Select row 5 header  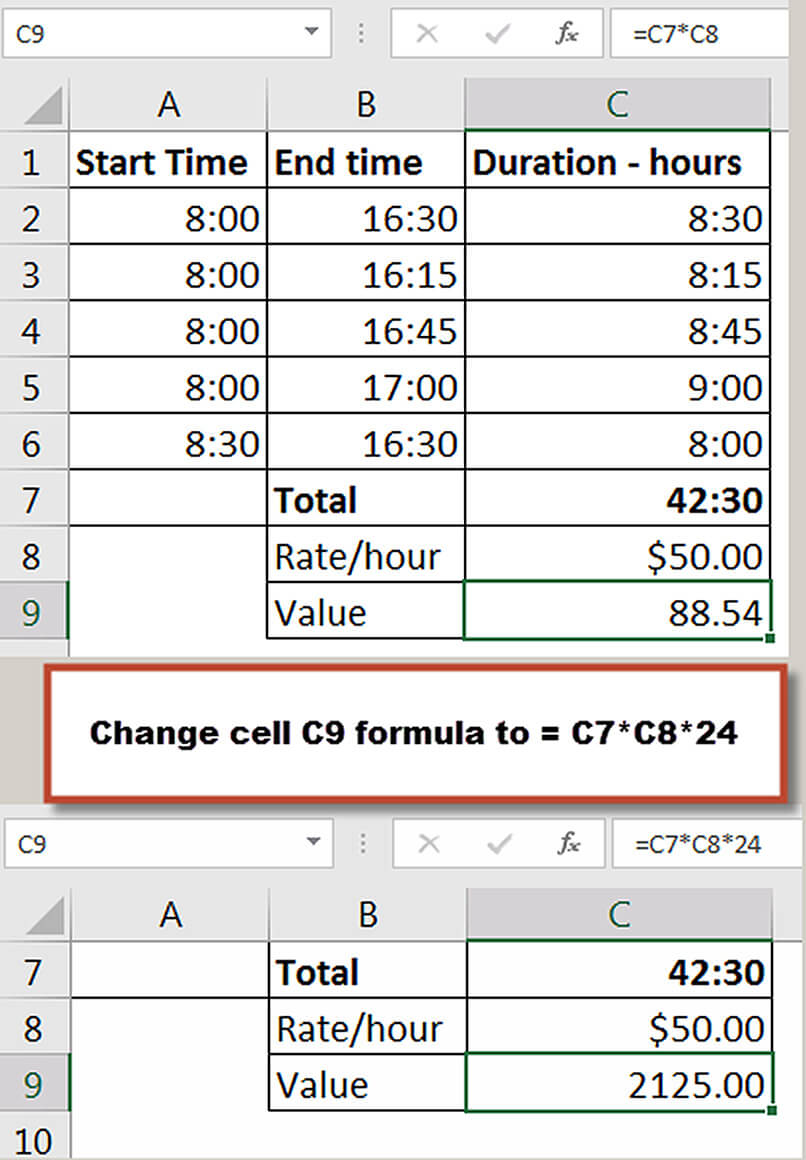tap(33, 386)
